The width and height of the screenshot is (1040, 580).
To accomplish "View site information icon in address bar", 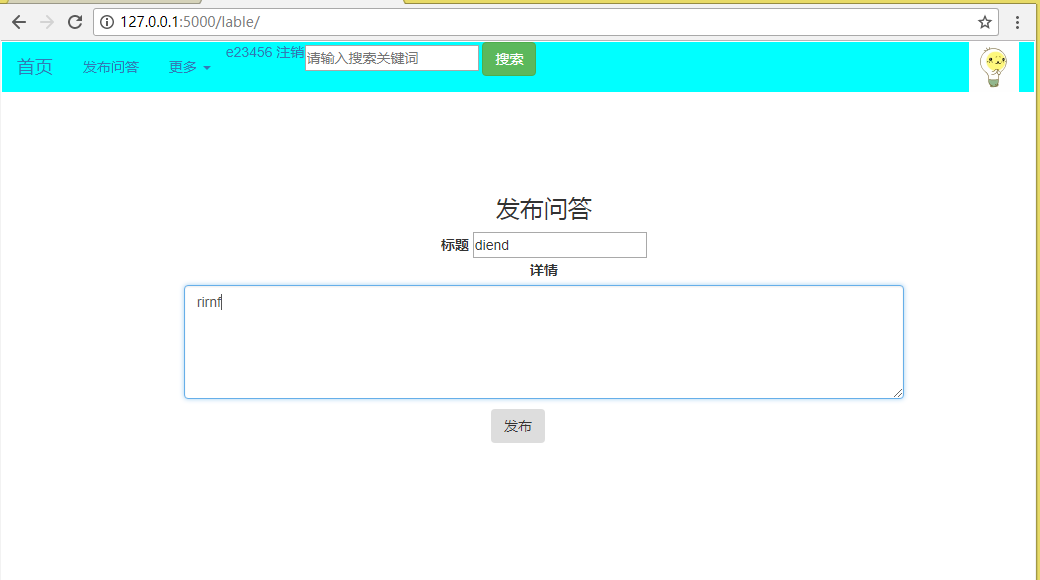I will click(x=107, y=22).
